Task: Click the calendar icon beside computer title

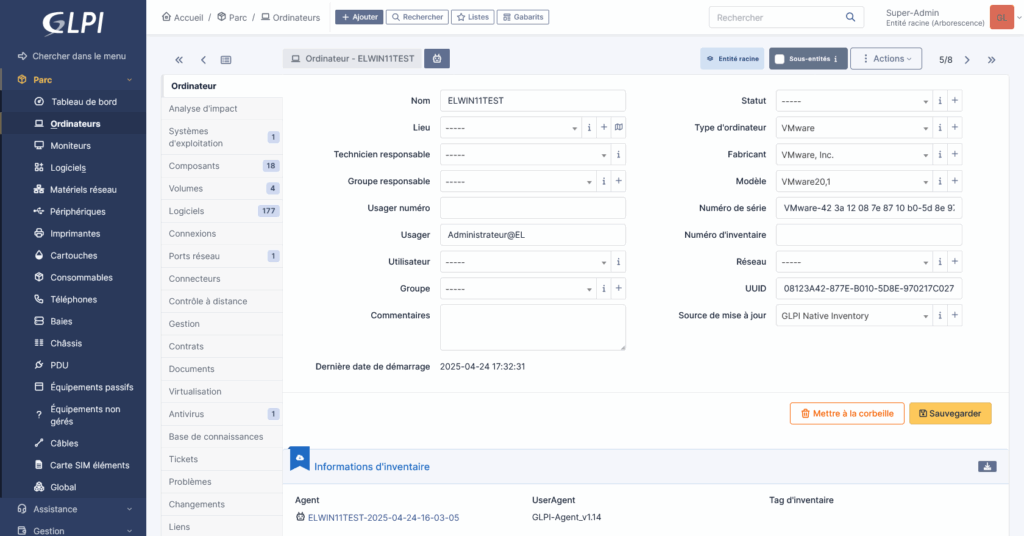Action: (438, 59)
